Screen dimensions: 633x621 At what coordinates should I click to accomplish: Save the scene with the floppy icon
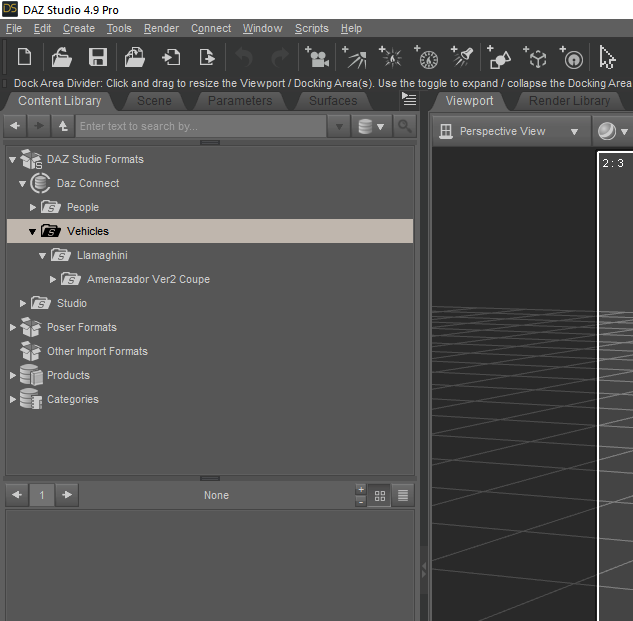click(x=98, y=57)
